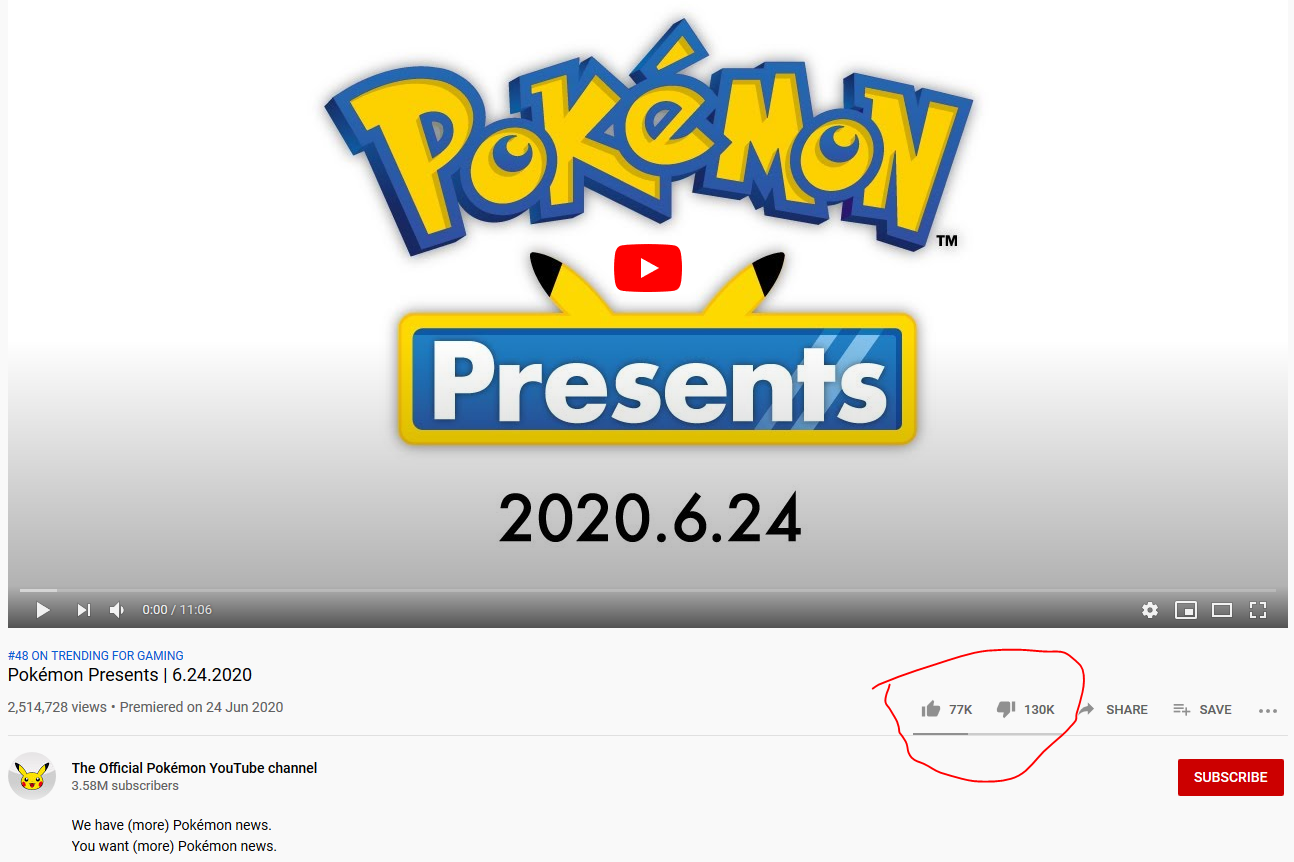1294x862 pixels.
Task: Click the 77K like count
Action: click(960, 709)
